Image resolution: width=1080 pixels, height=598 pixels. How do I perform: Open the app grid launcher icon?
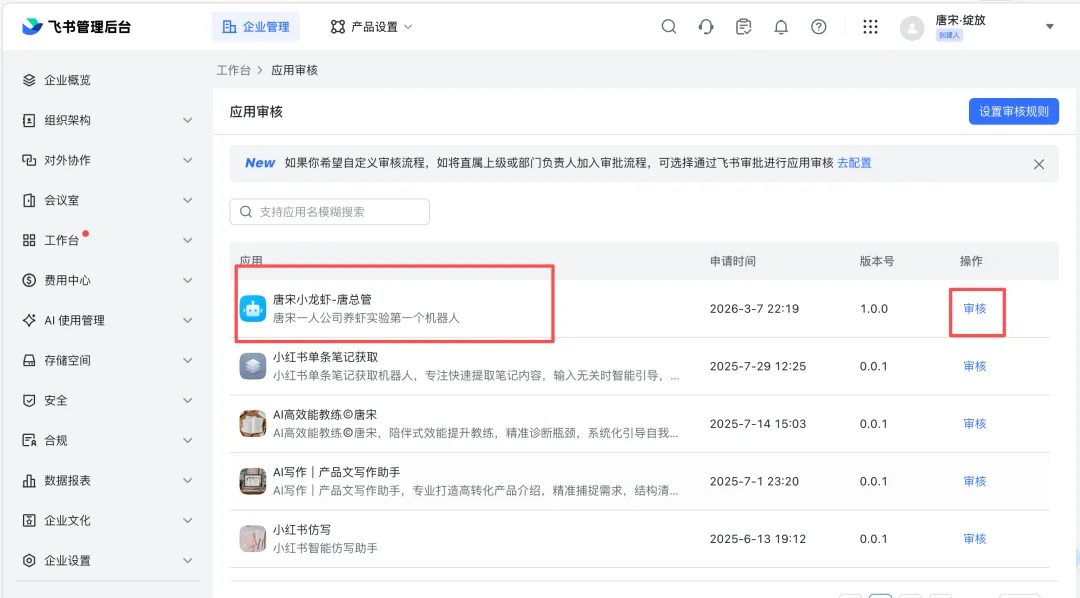click(871, 27)
